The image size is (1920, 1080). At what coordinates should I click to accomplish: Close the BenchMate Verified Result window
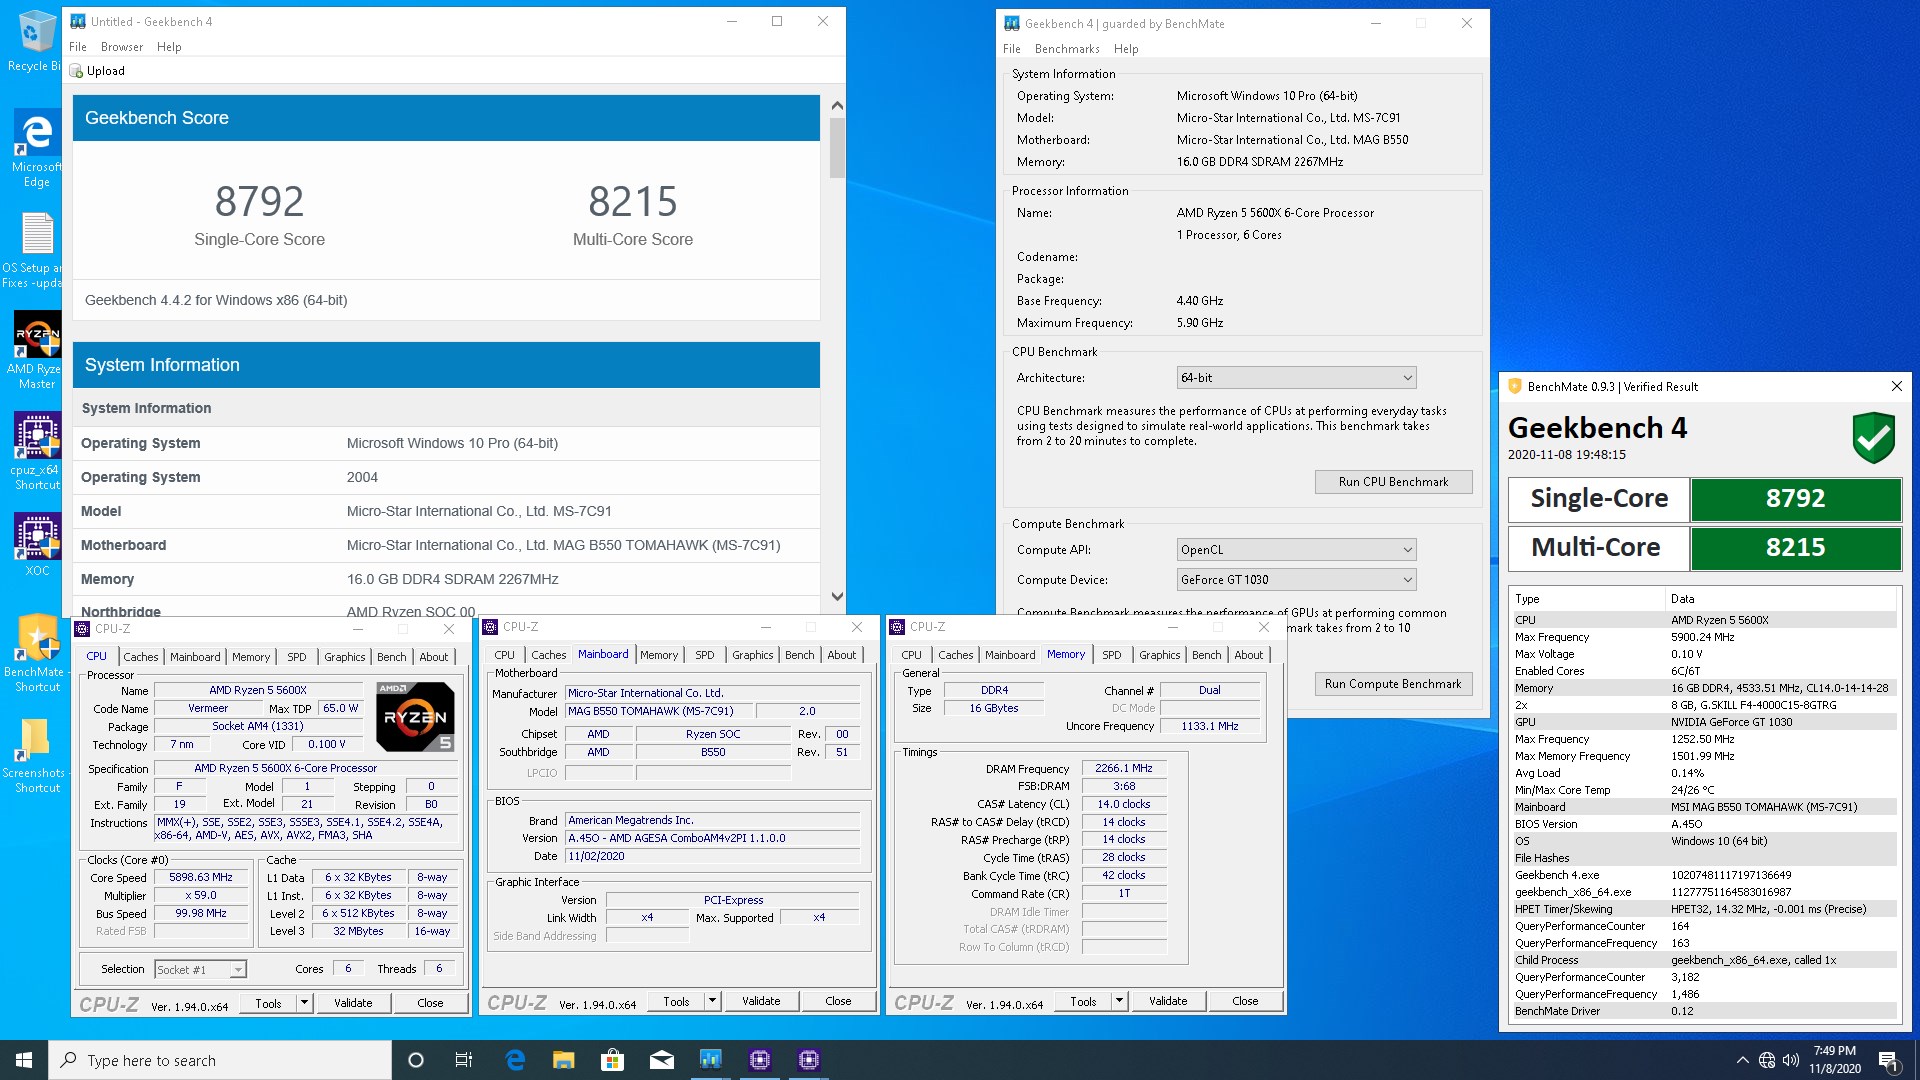point(1896,386)
